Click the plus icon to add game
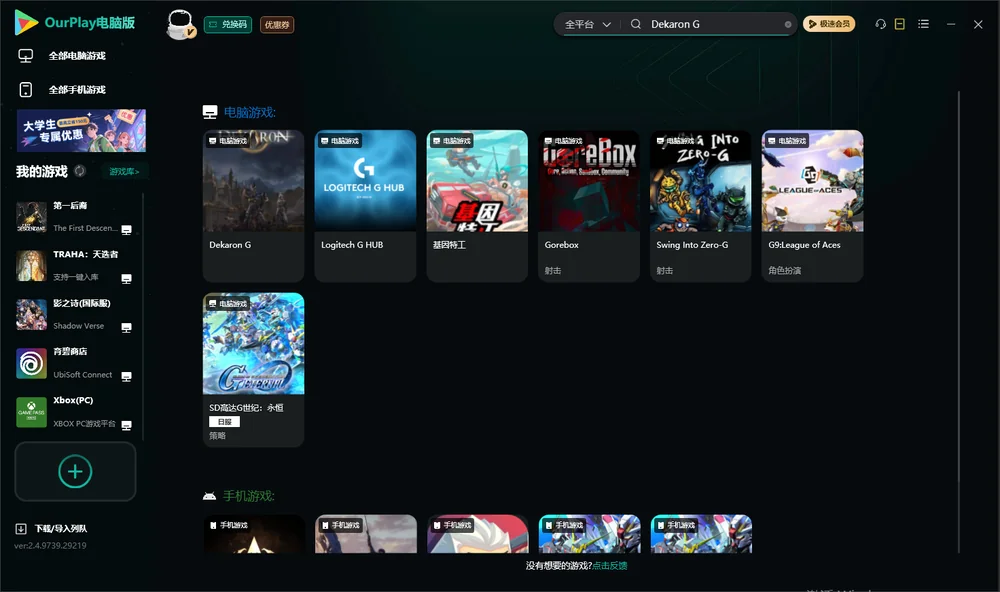Image resolution: width=1000 pixels, height=592 pixels. pyautogui.click(x=75, y=471)
